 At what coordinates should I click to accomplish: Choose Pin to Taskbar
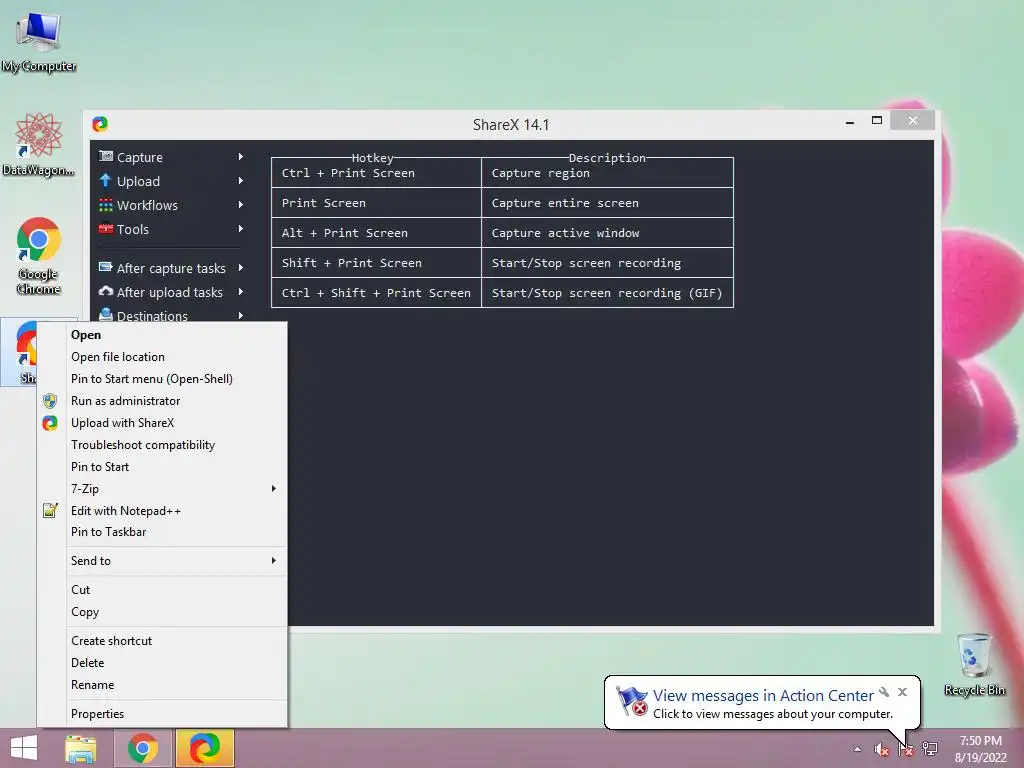coord(162,532)
